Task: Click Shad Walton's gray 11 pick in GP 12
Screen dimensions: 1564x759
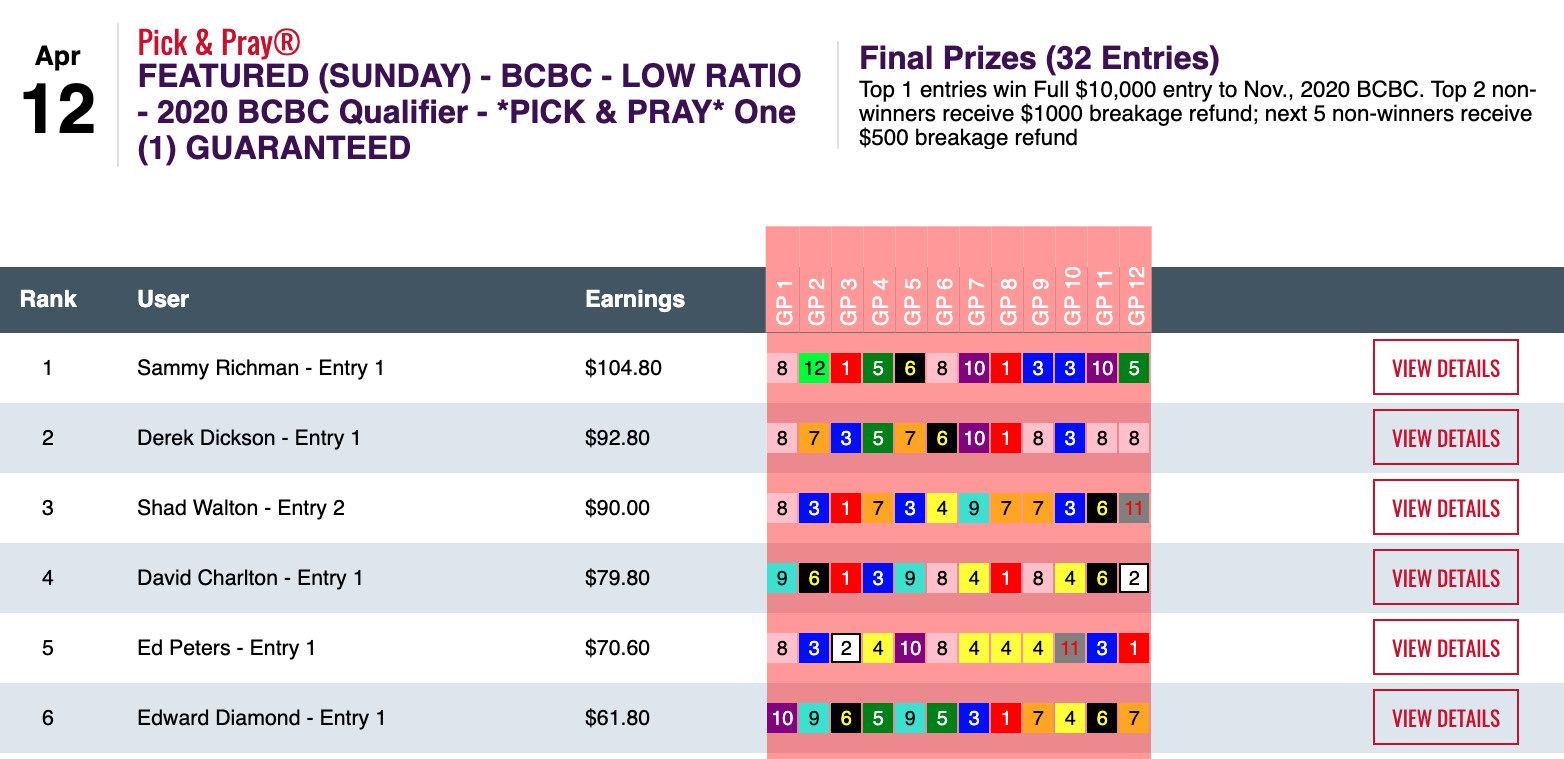Action: point(1134,508)
